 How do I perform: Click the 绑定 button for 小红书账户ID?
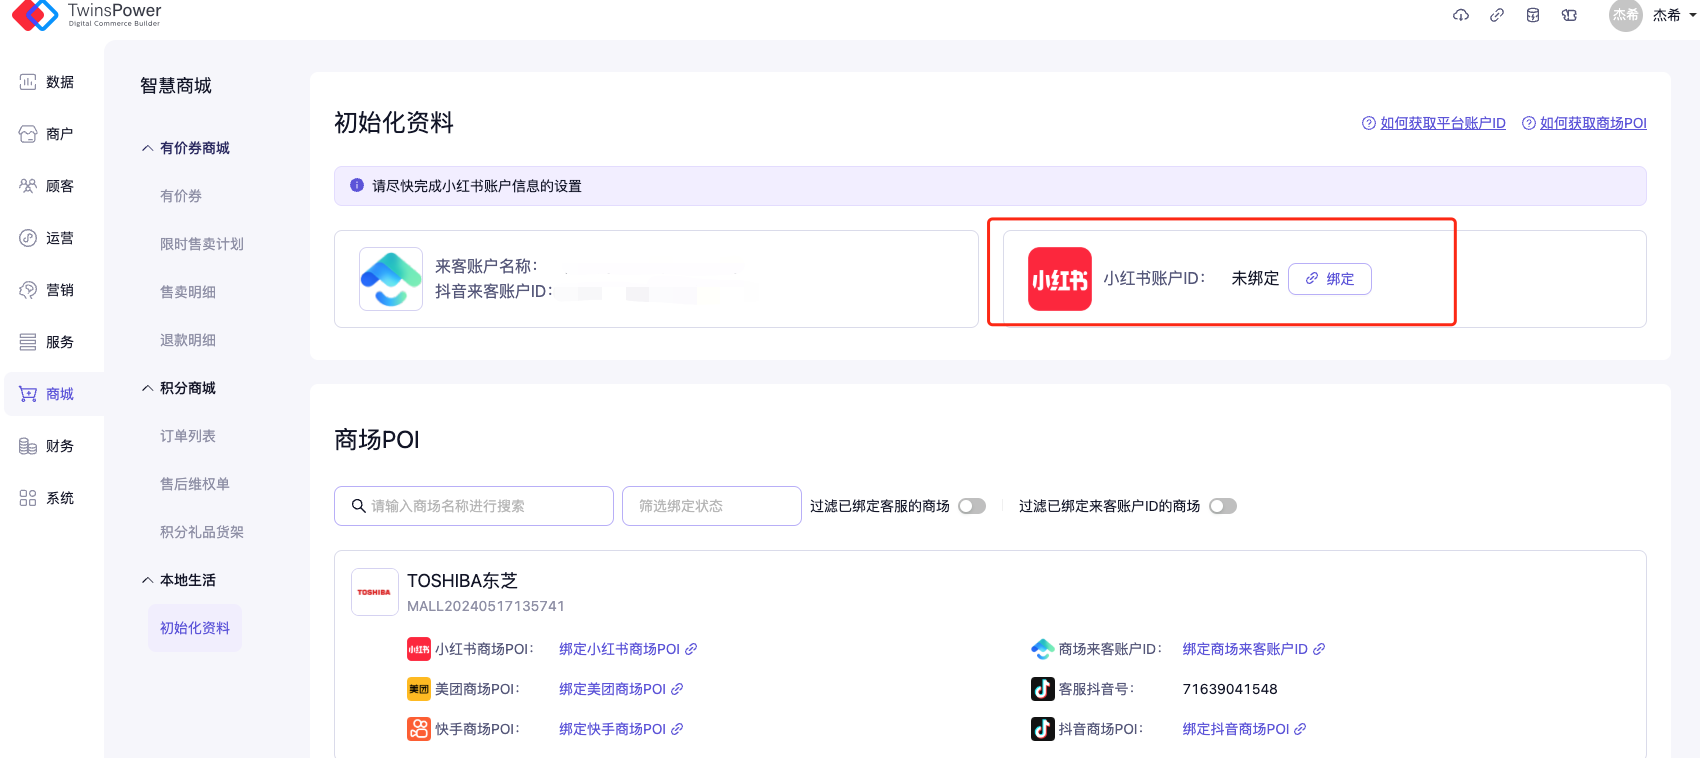1329,279
